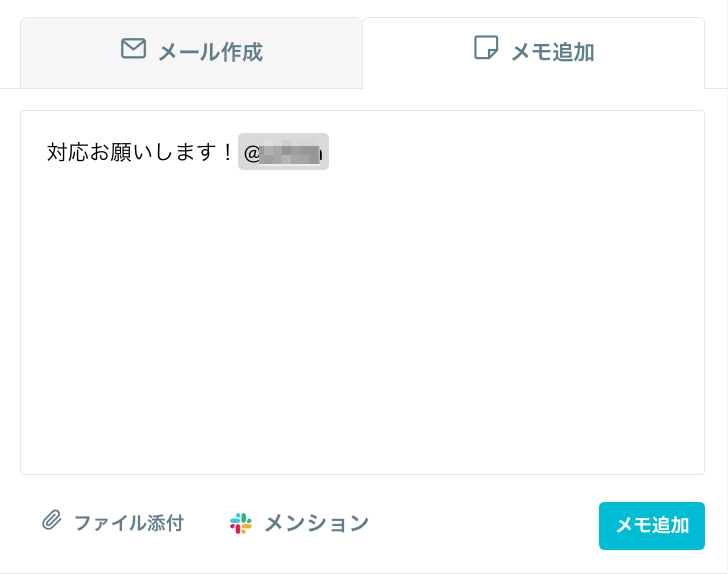Select the メモ追加 tab
728x574 pixels.
click(x=534, y=52)
